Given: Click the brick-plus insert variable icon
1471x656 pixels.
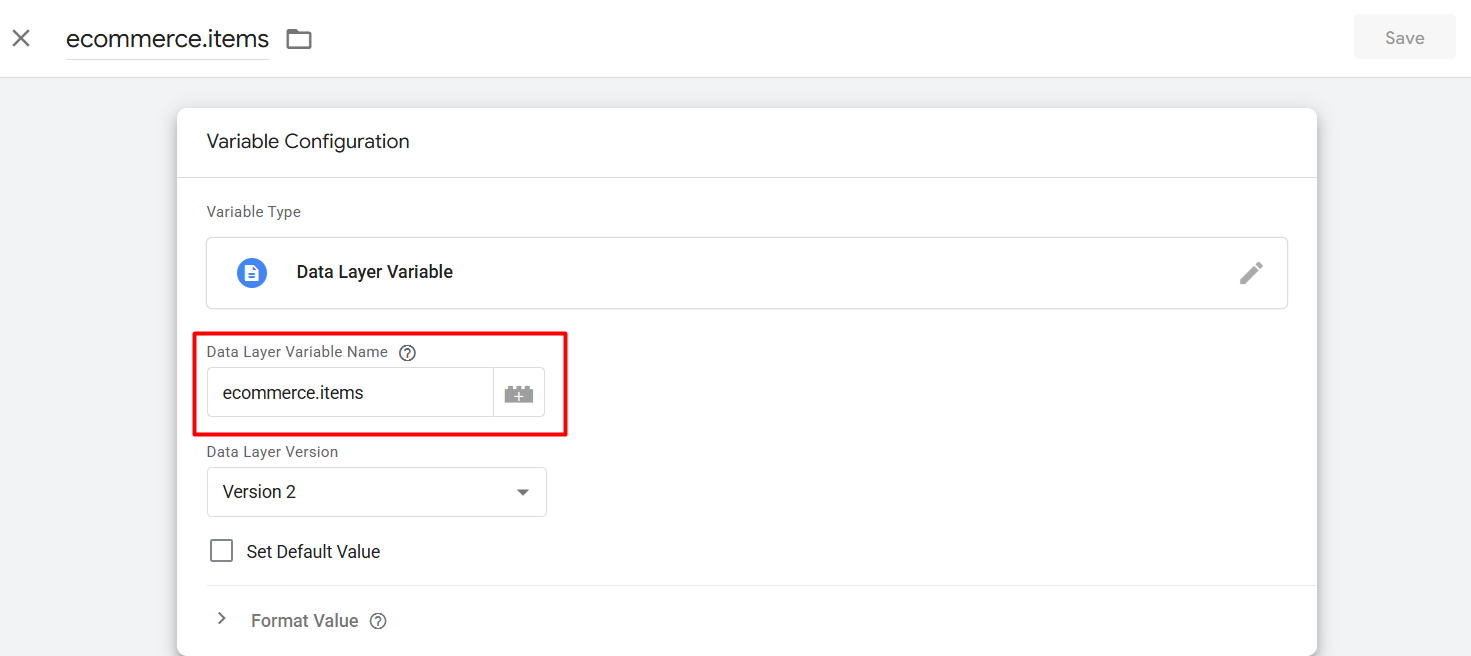Looking at the screenshot, I should coord(519,393).
